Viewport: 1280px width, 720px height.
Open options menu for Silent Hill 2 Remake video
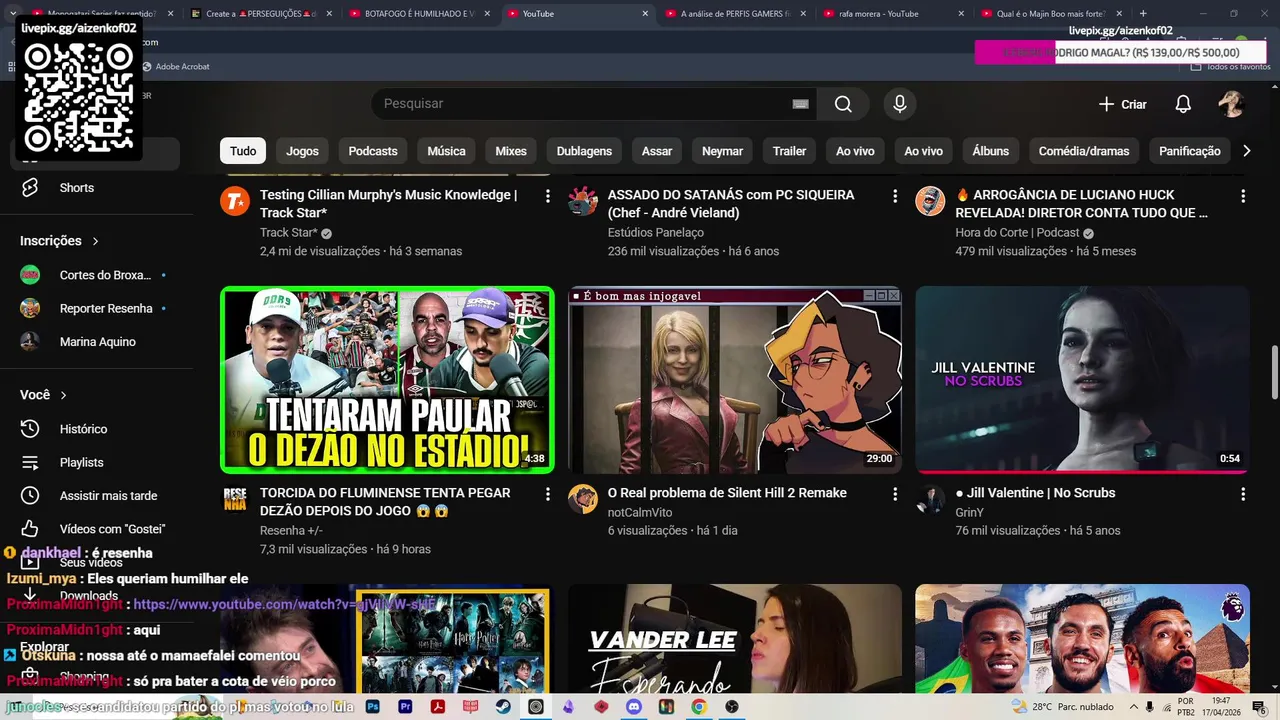(x=895, y=494)
